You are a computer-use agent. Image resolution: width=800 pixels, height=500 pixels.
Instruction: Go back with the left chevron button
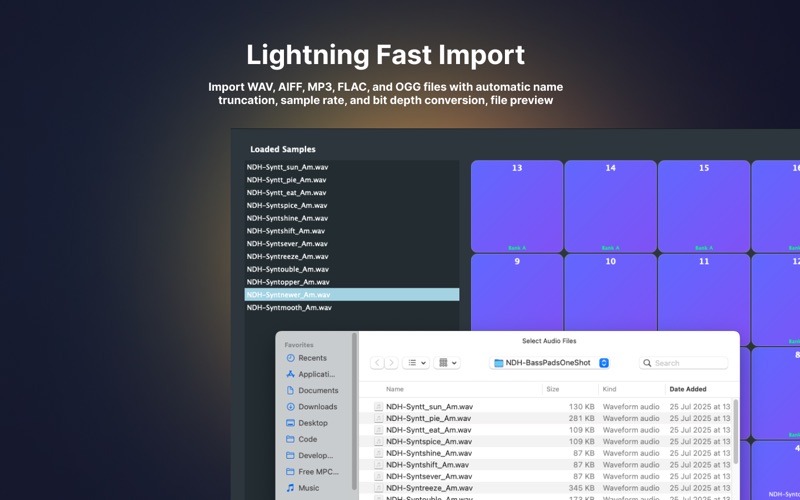pos(377,363)
